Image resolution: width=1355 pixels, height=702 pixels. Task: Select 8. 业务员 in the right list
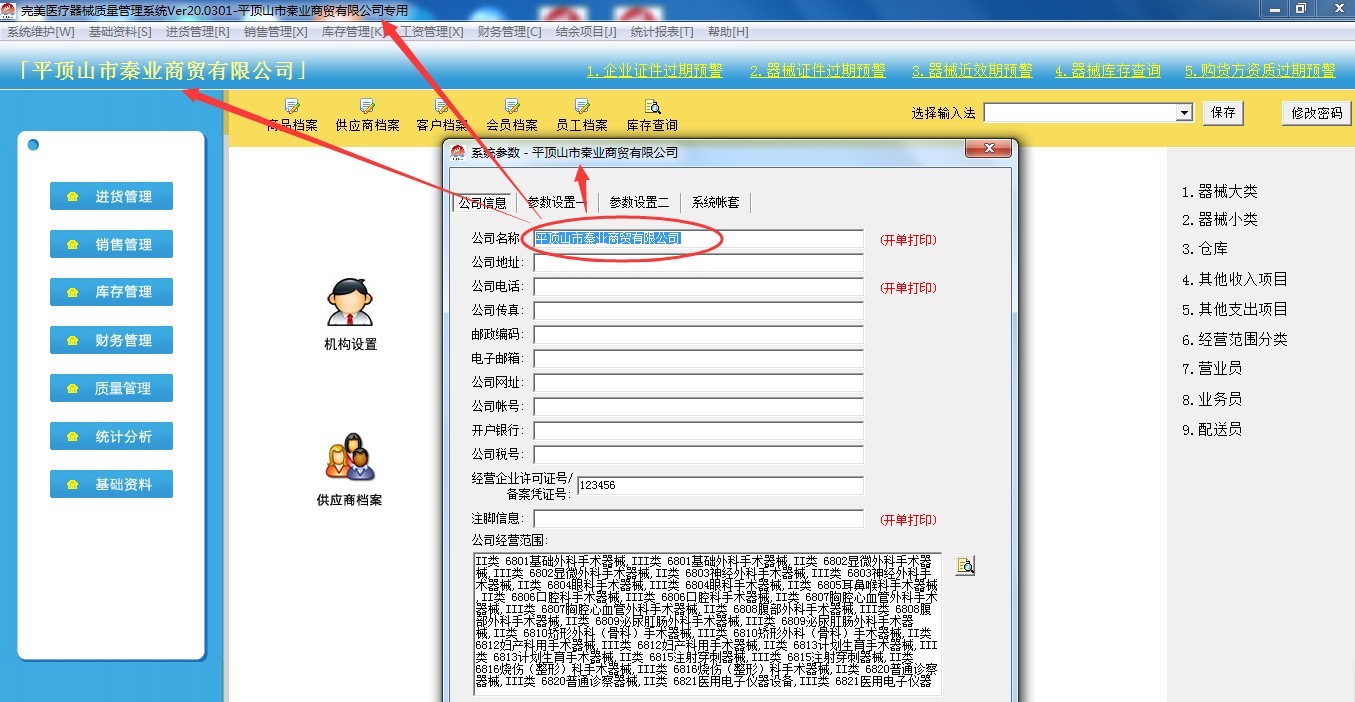click(x=1212, y=399)
